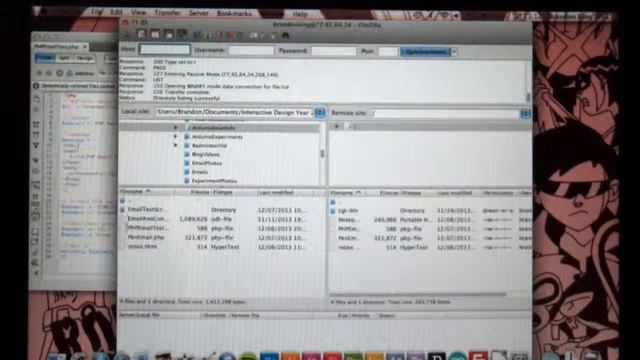Reconnect to the last used server
Screen dimensions: 640x360
click(240, 36)
